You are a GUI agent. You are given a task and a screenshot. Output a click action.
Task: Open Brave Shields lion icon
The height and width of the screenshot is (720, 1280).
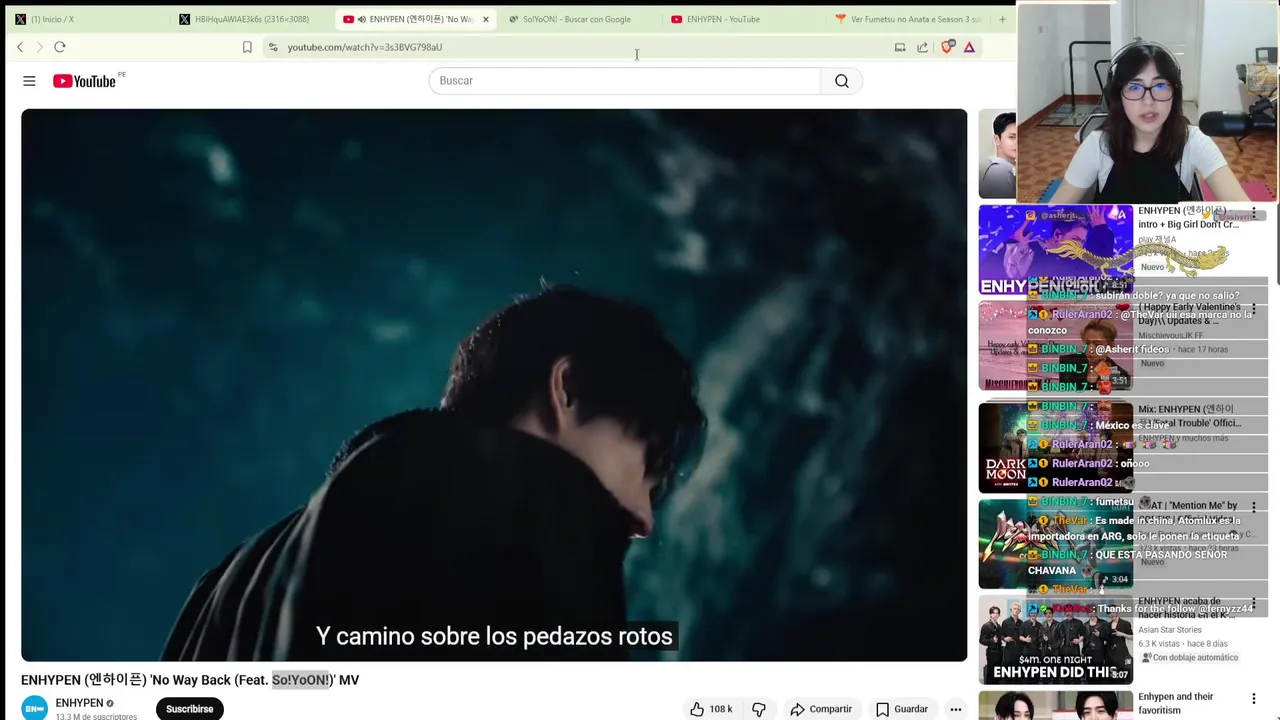click(947, 47)
